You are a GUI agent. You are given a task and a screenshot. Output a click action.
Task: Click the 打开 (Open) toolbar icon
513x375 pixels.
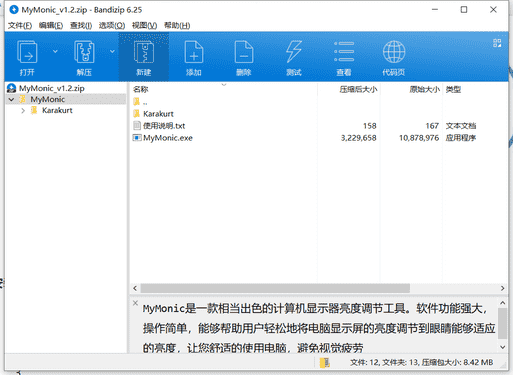27,52
